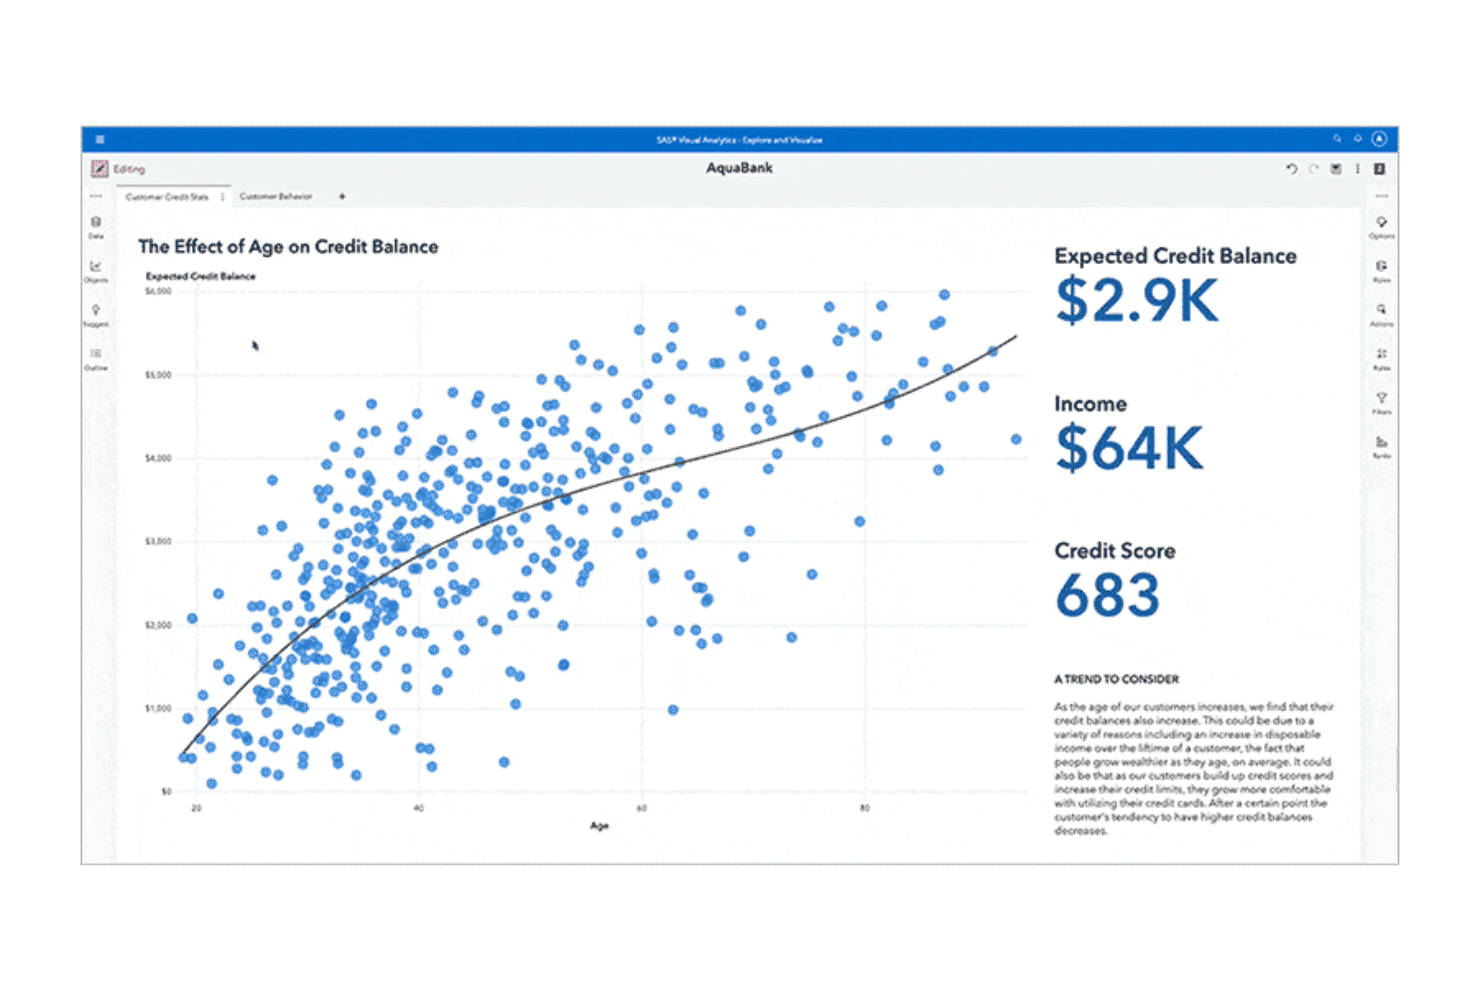Open notifications bell in the blue header
This screenshot has height=987, width=1480.
(1358, 139)
